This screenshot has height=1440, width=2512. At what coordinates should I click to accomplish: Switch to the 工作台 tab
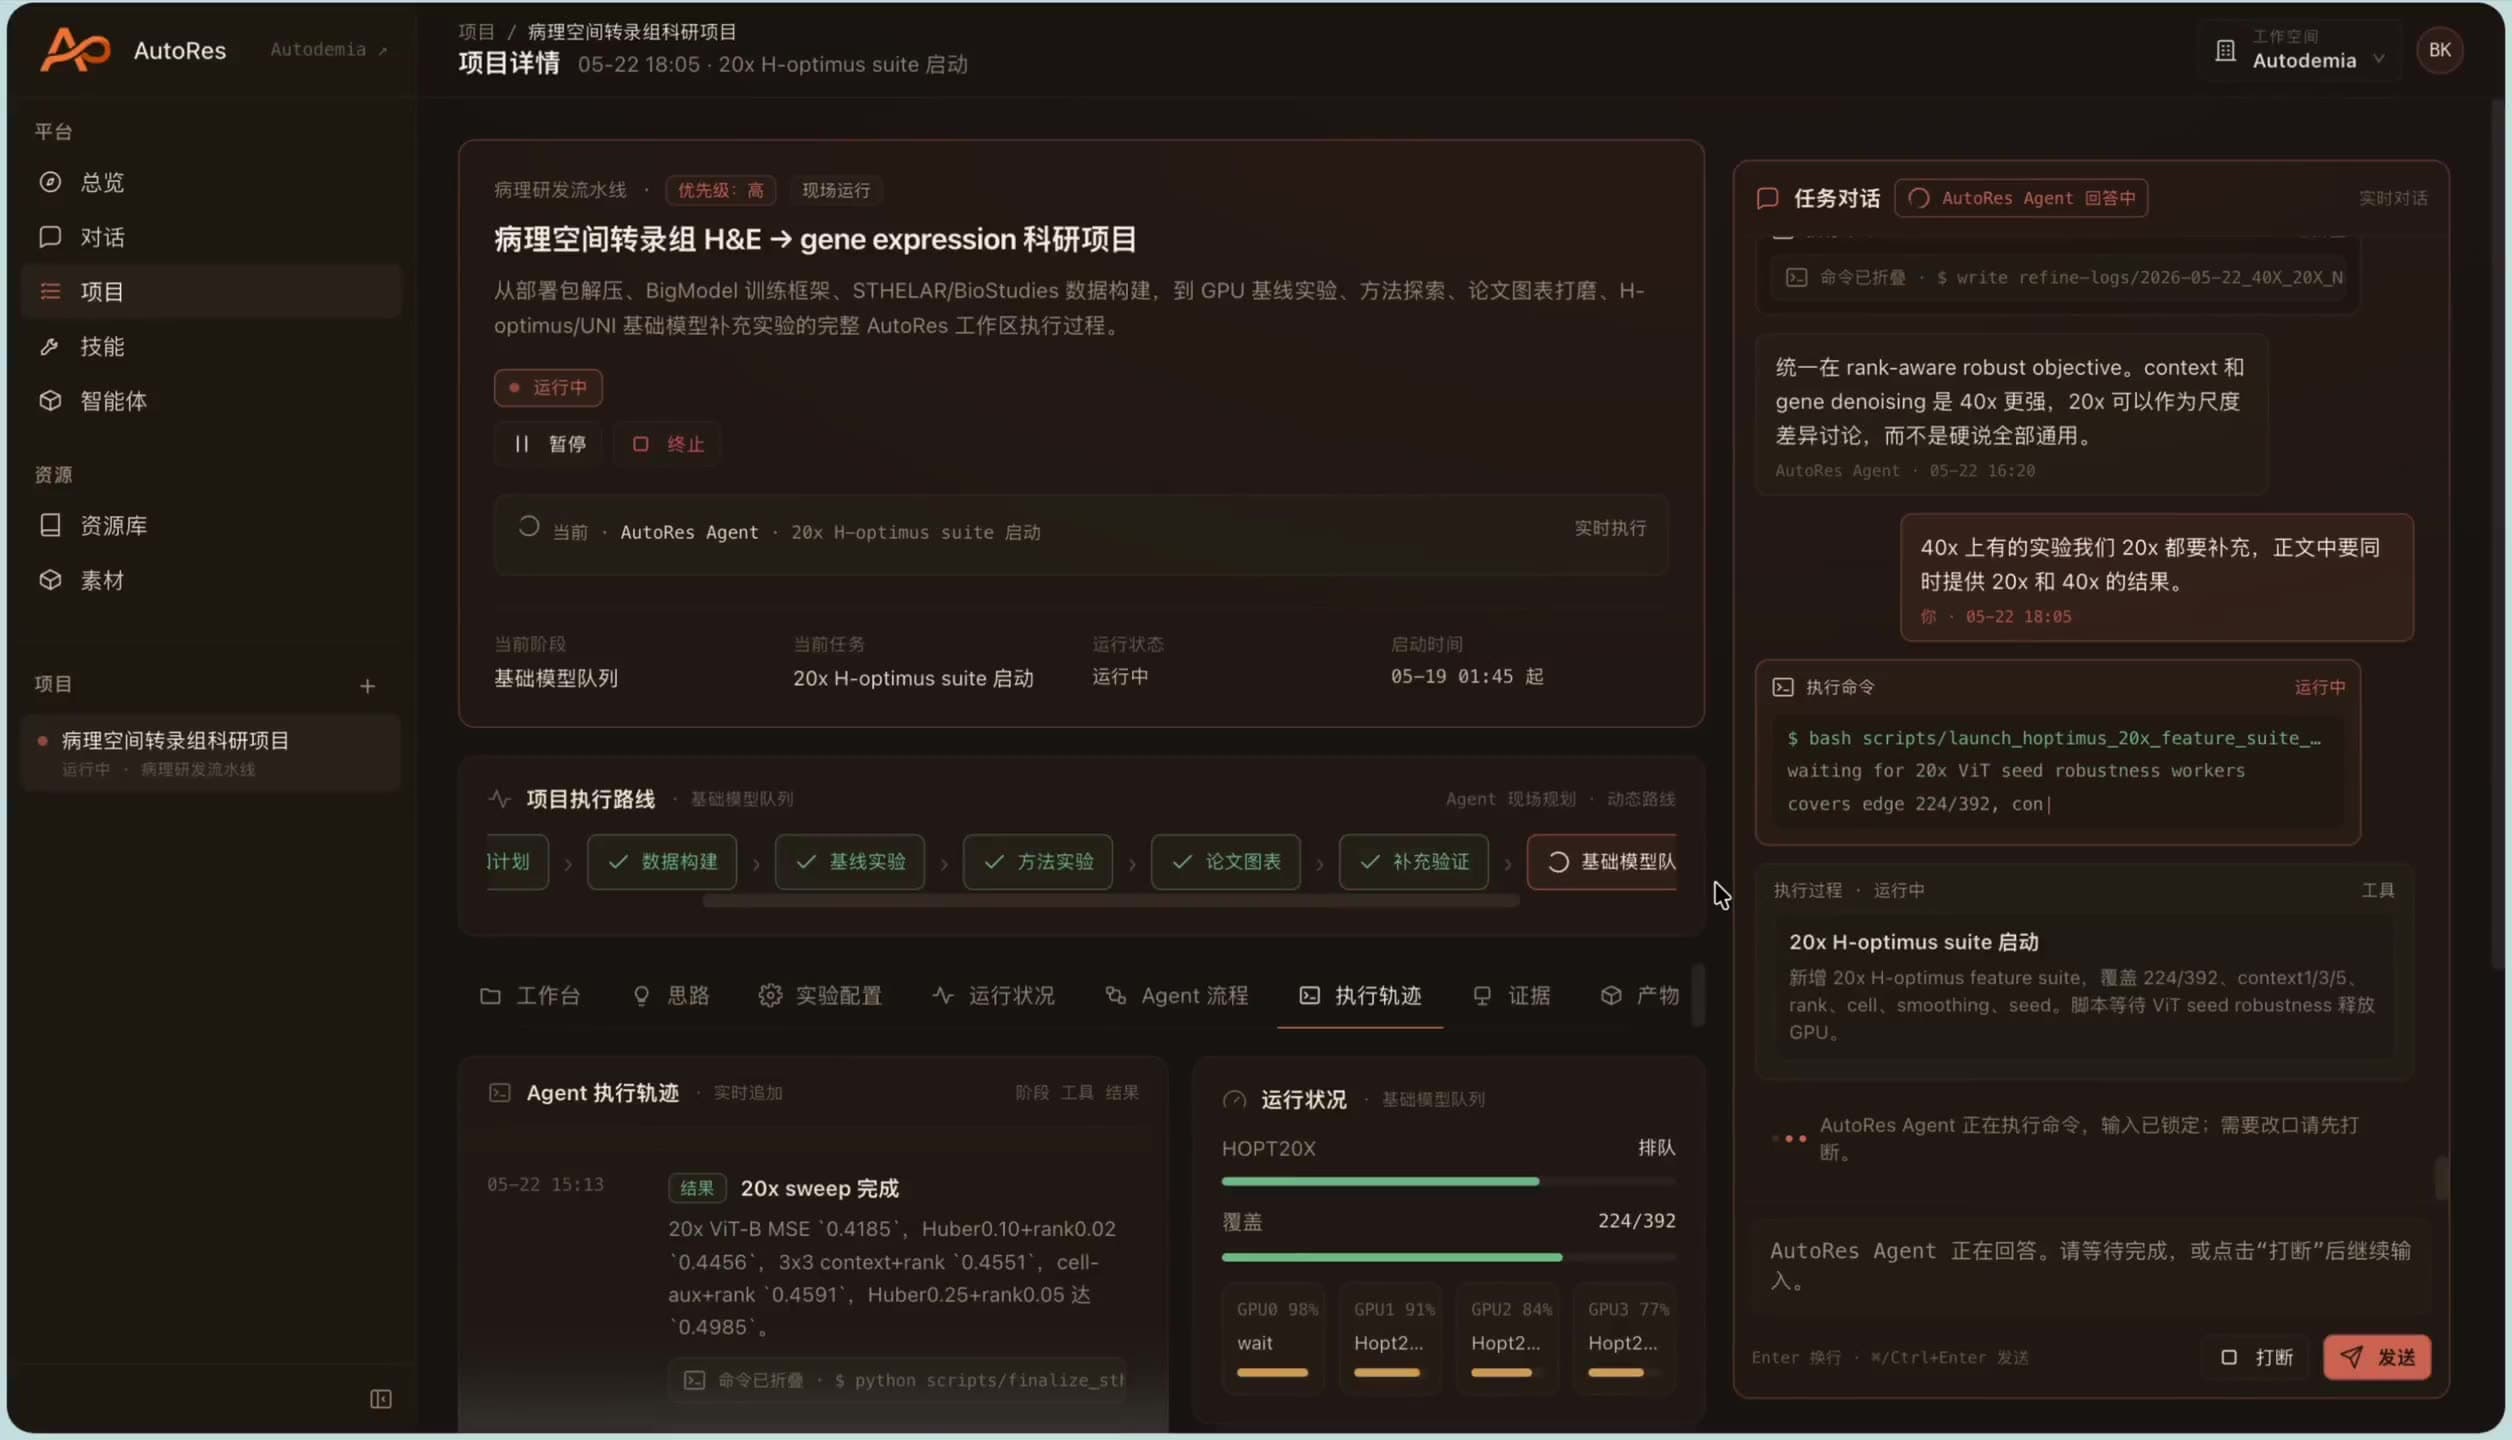[530, 996]
